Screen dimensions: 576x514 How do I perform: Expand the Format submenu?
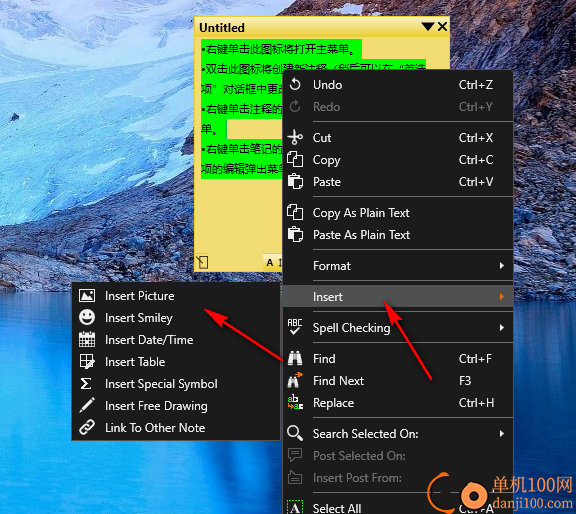(x=398, y=266)
